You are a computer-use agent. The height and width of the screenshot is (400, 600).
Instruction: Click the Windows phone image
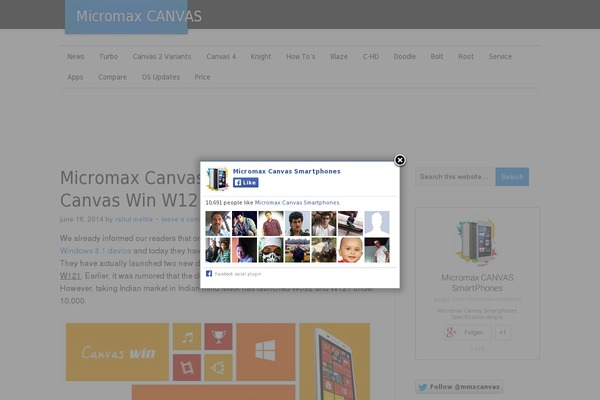coord(334,362)
